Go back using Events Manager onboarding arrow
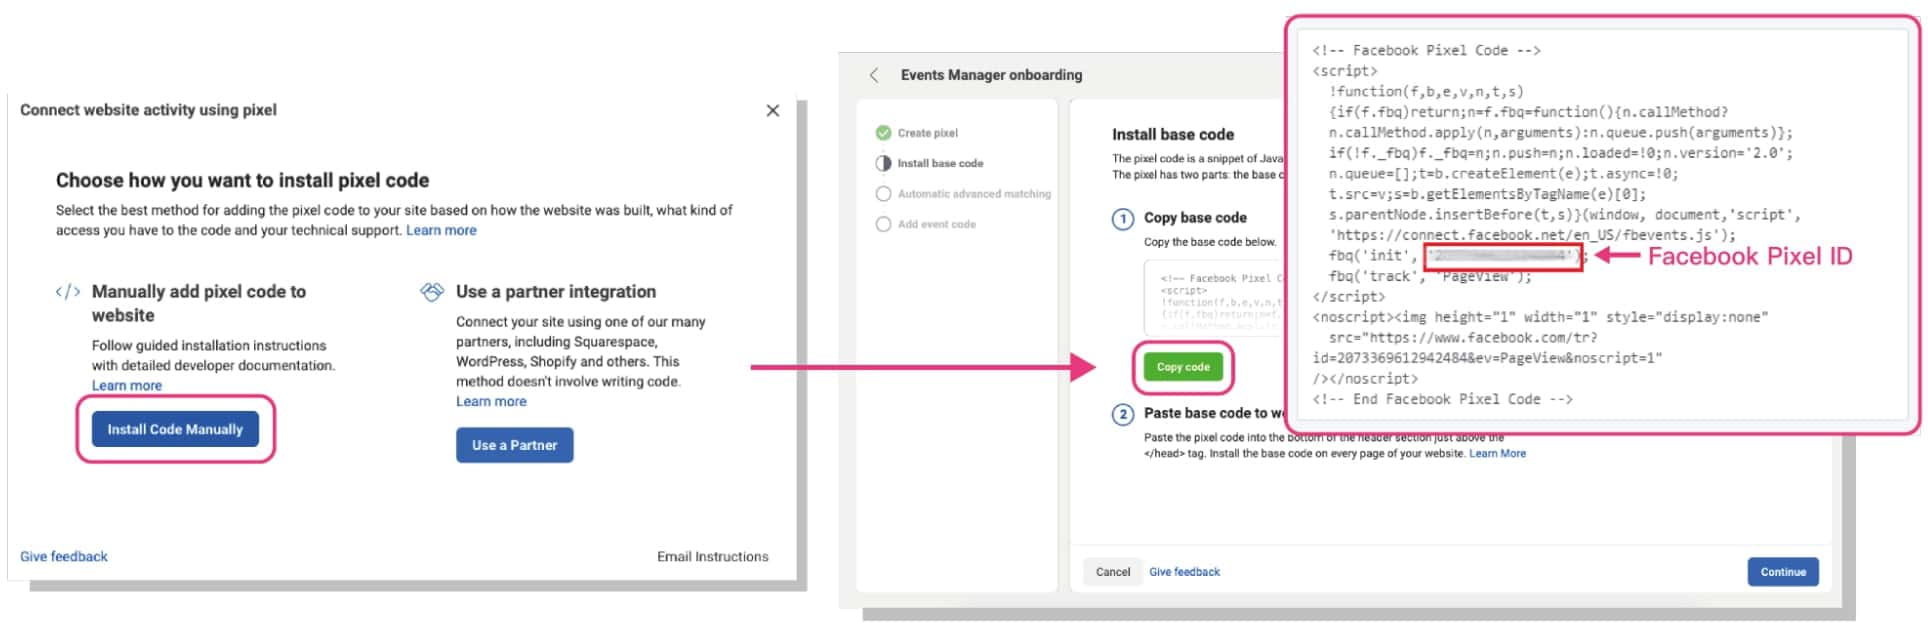1928x624 pixels. point(874,75)
